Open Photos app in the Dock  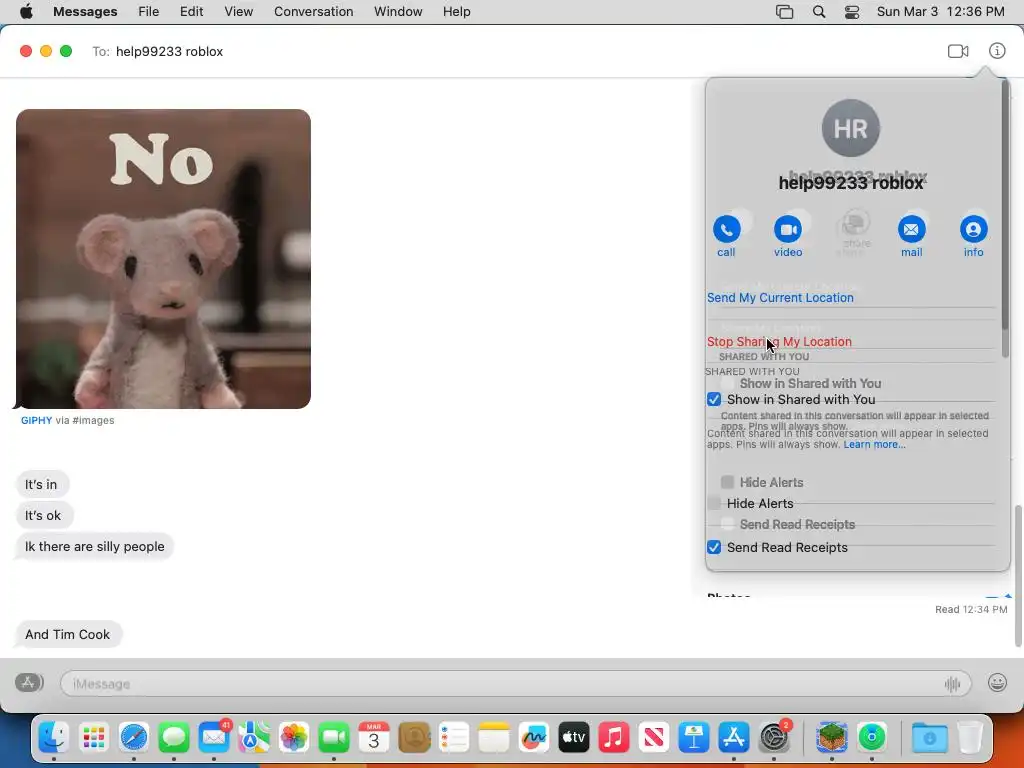pos(294,738)
